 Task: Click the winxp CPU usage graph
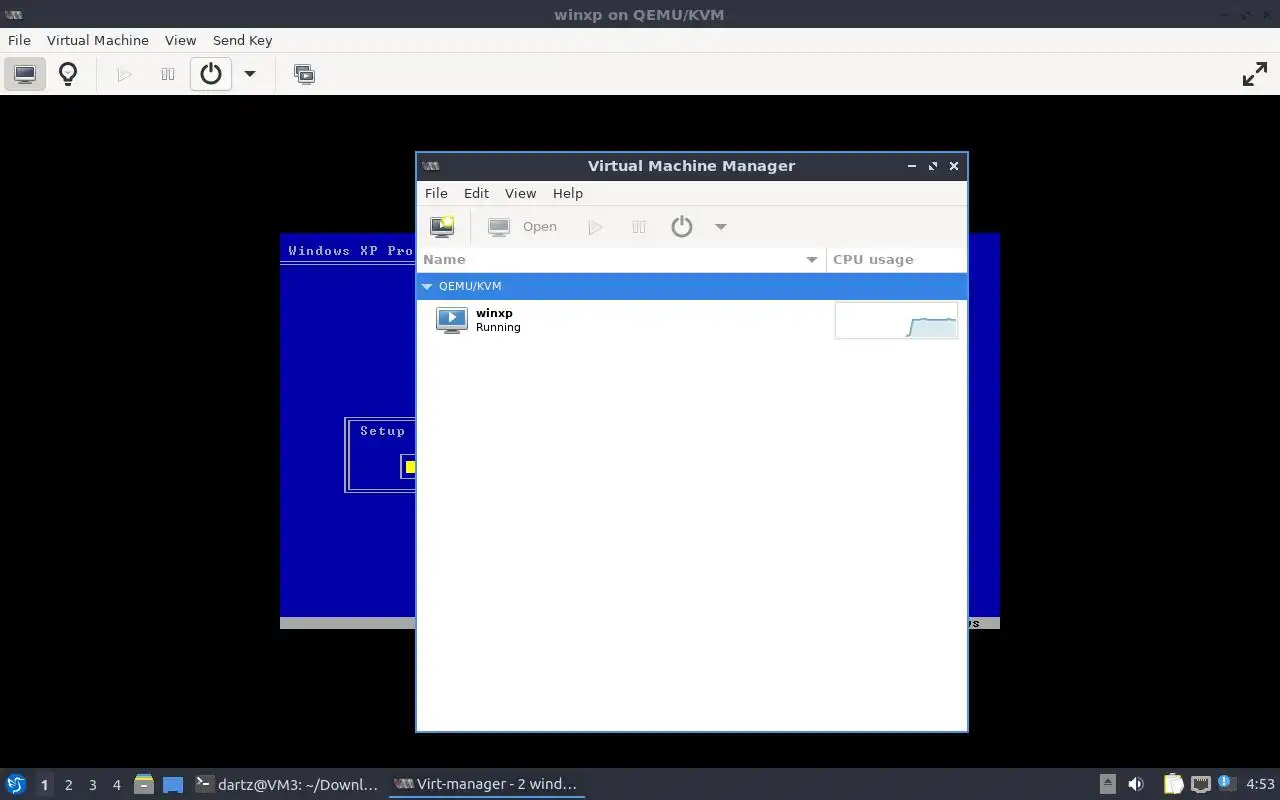click(x=896, y=321)
